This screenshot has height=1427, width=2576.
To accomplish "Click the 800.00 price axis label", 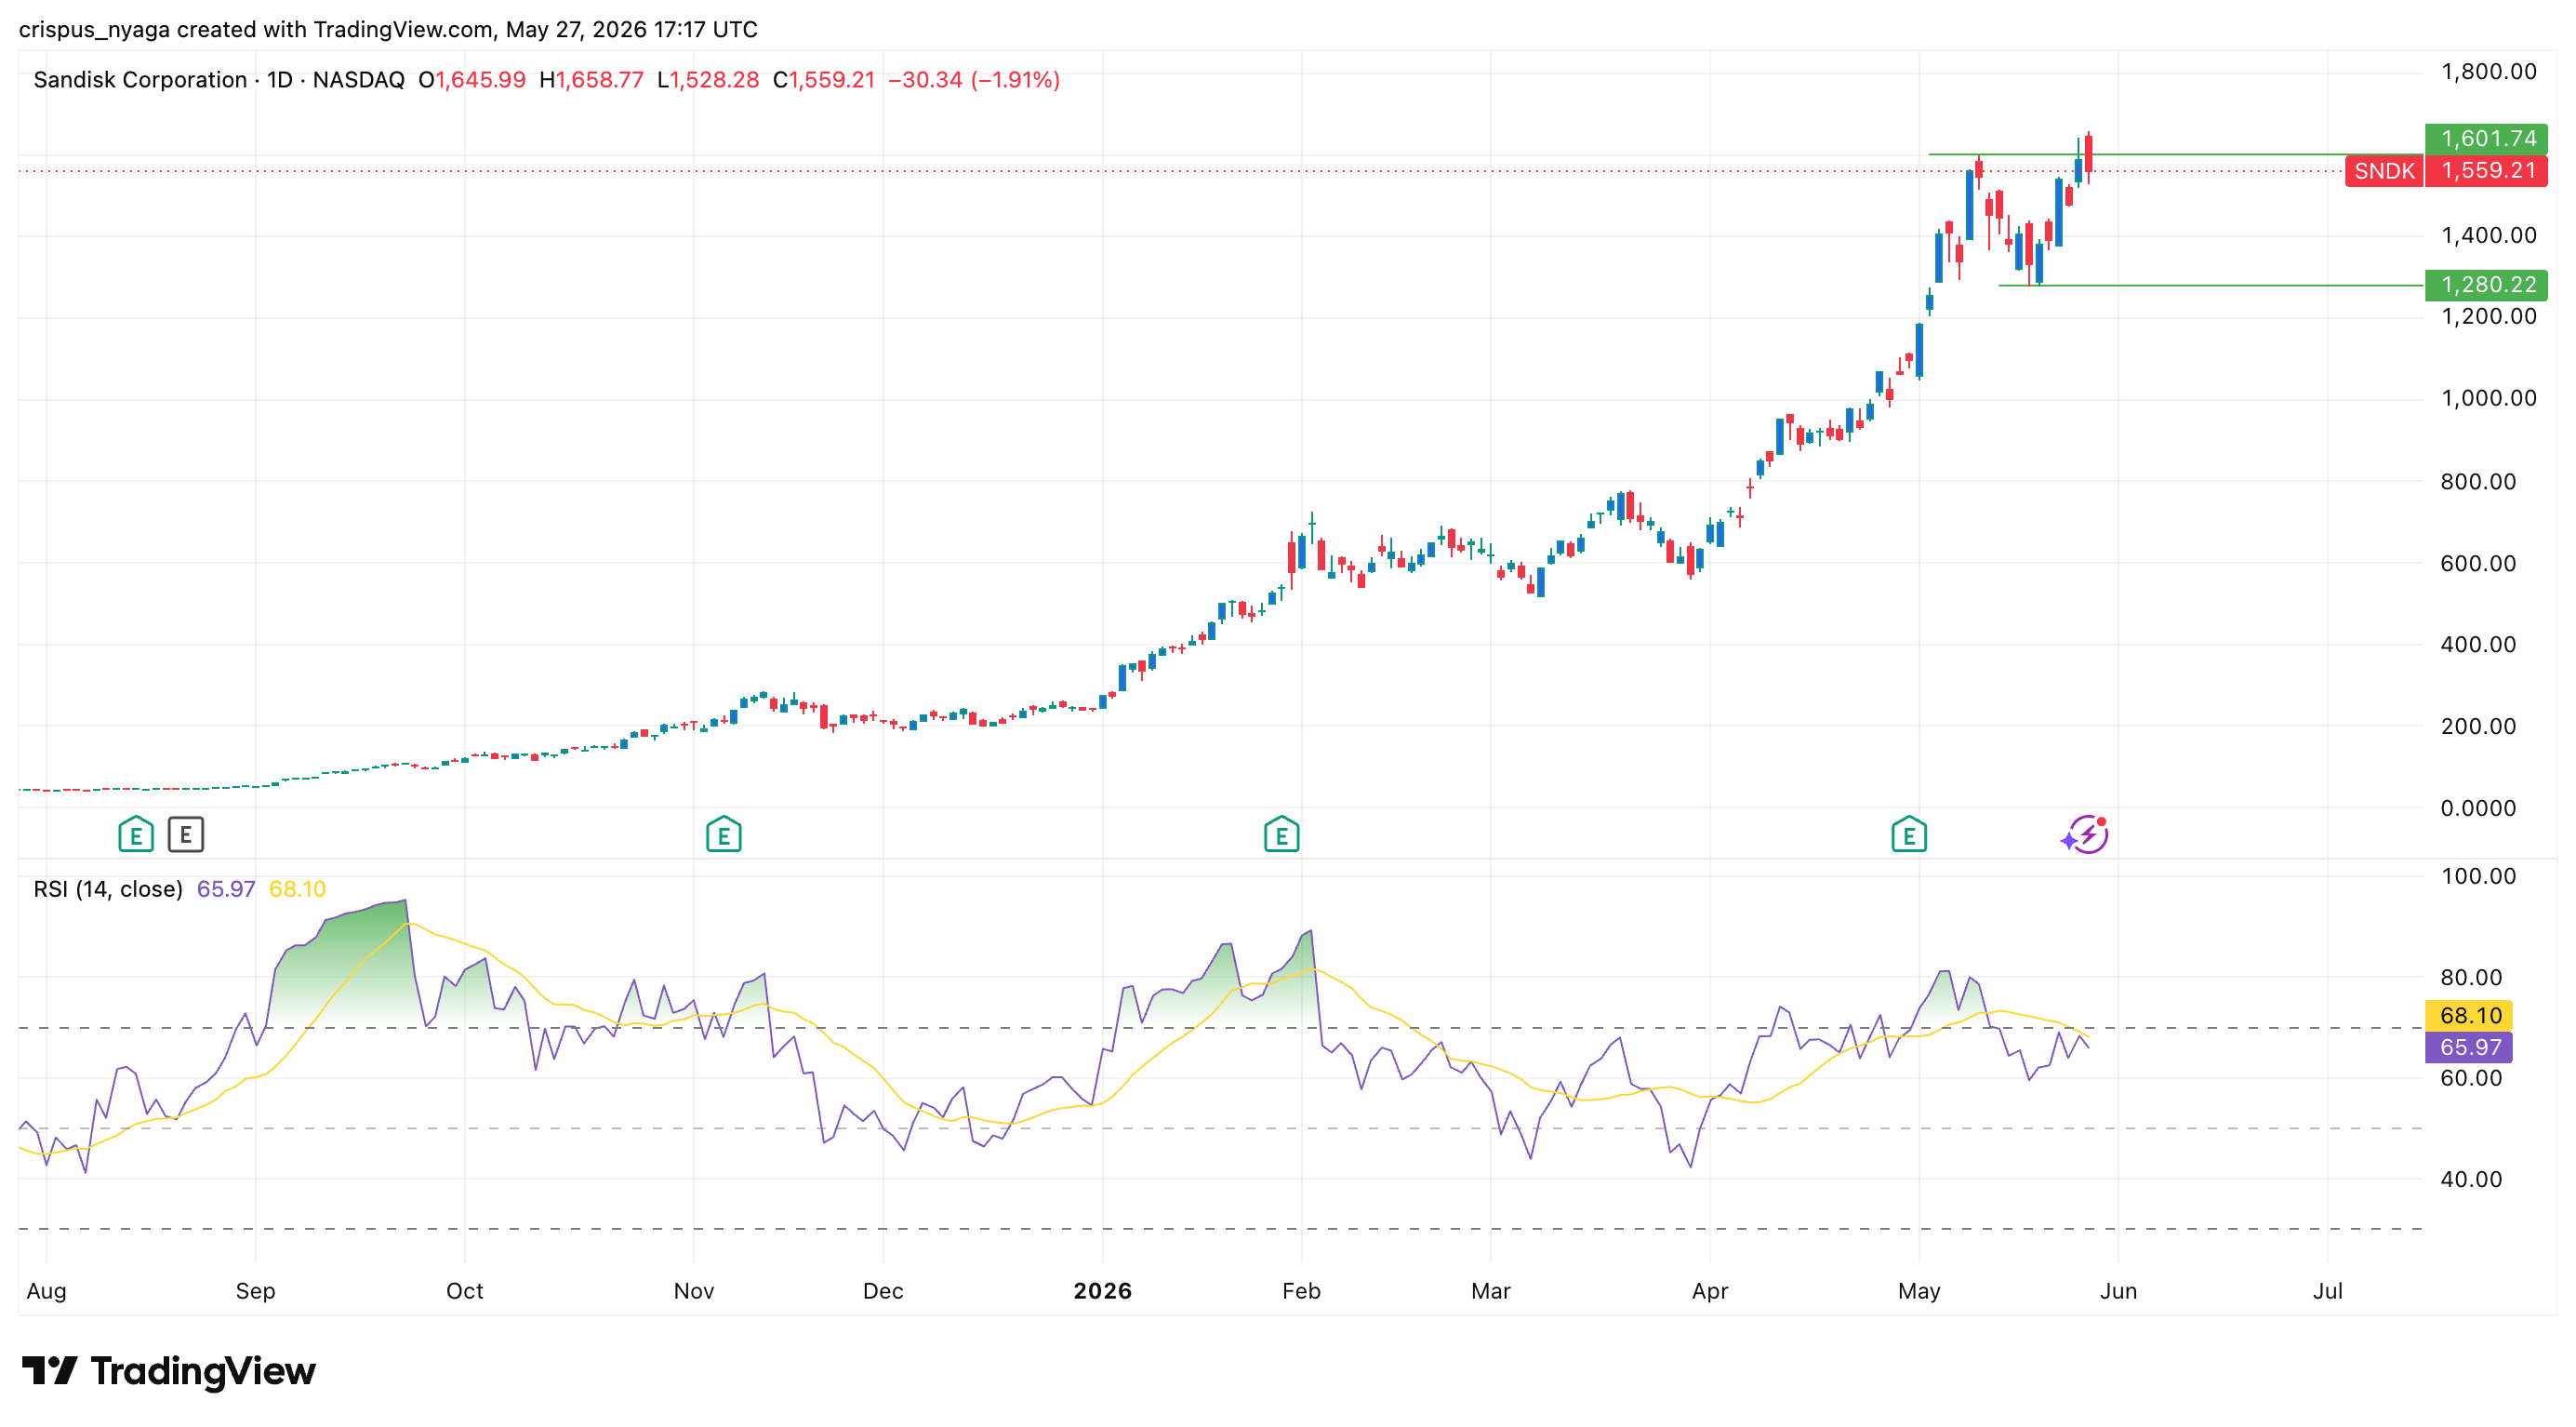I will click(2478, 482).
